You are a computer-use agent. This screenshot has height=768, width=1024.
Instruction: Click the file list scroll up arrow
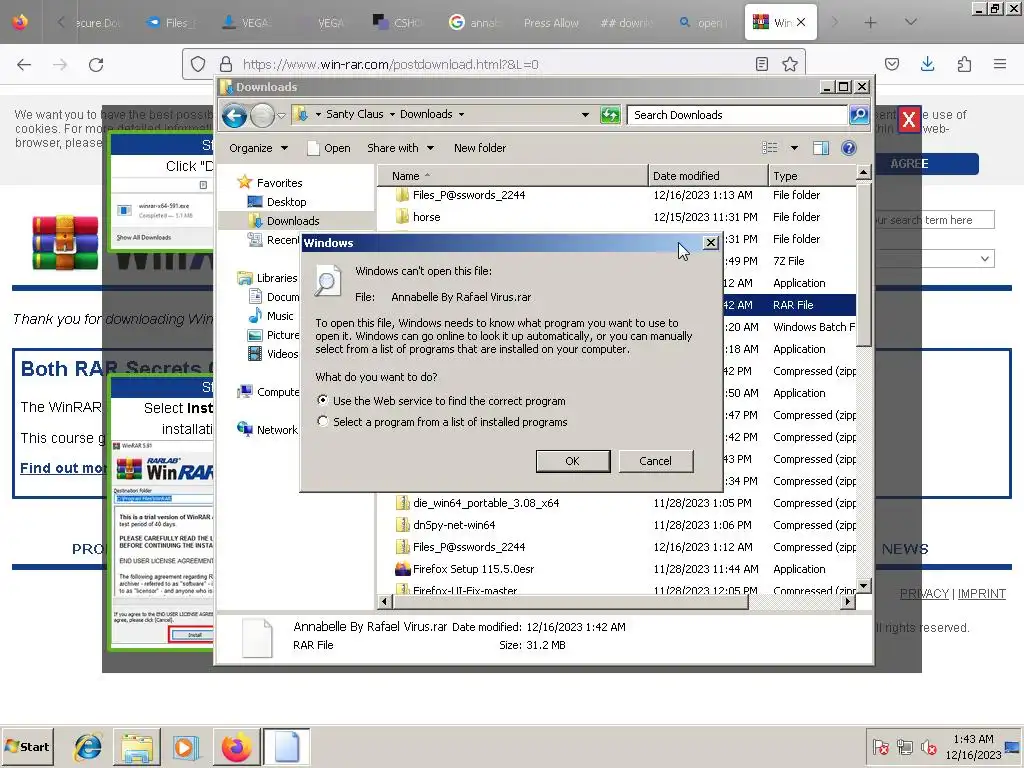(863, 173)
